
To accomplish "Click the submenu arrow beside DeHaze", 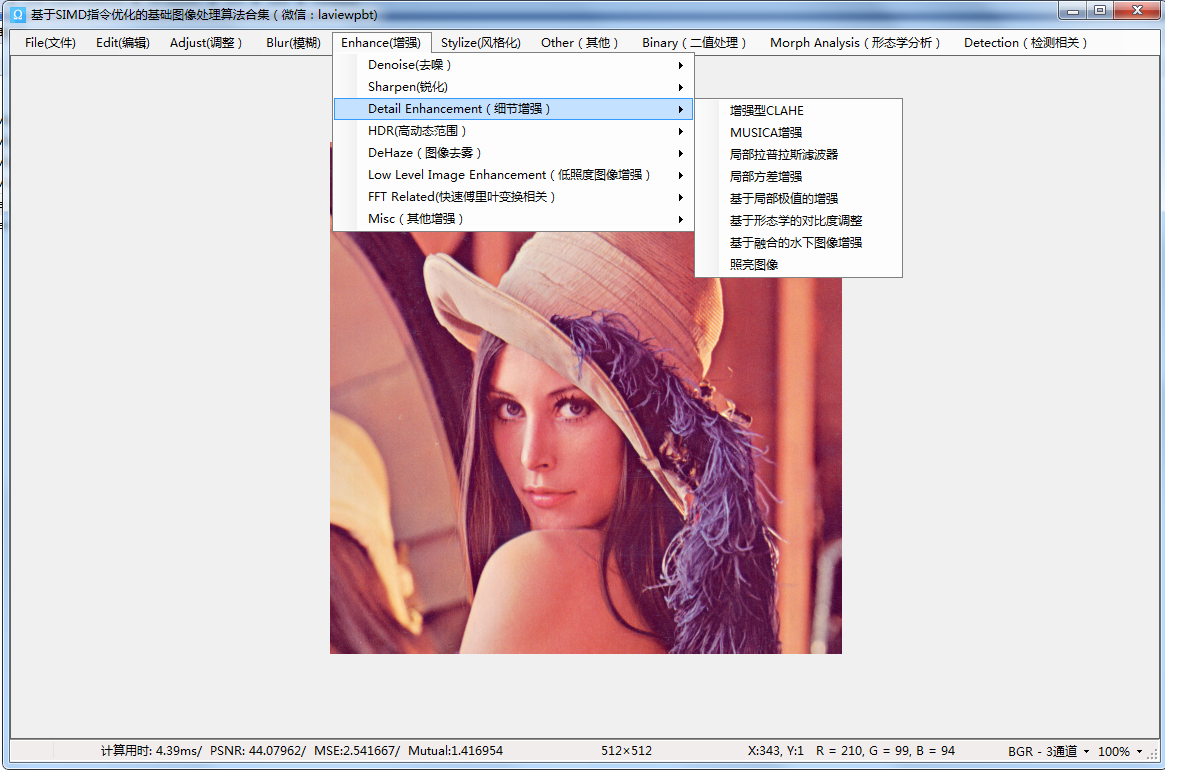I will tap(680, 153).
